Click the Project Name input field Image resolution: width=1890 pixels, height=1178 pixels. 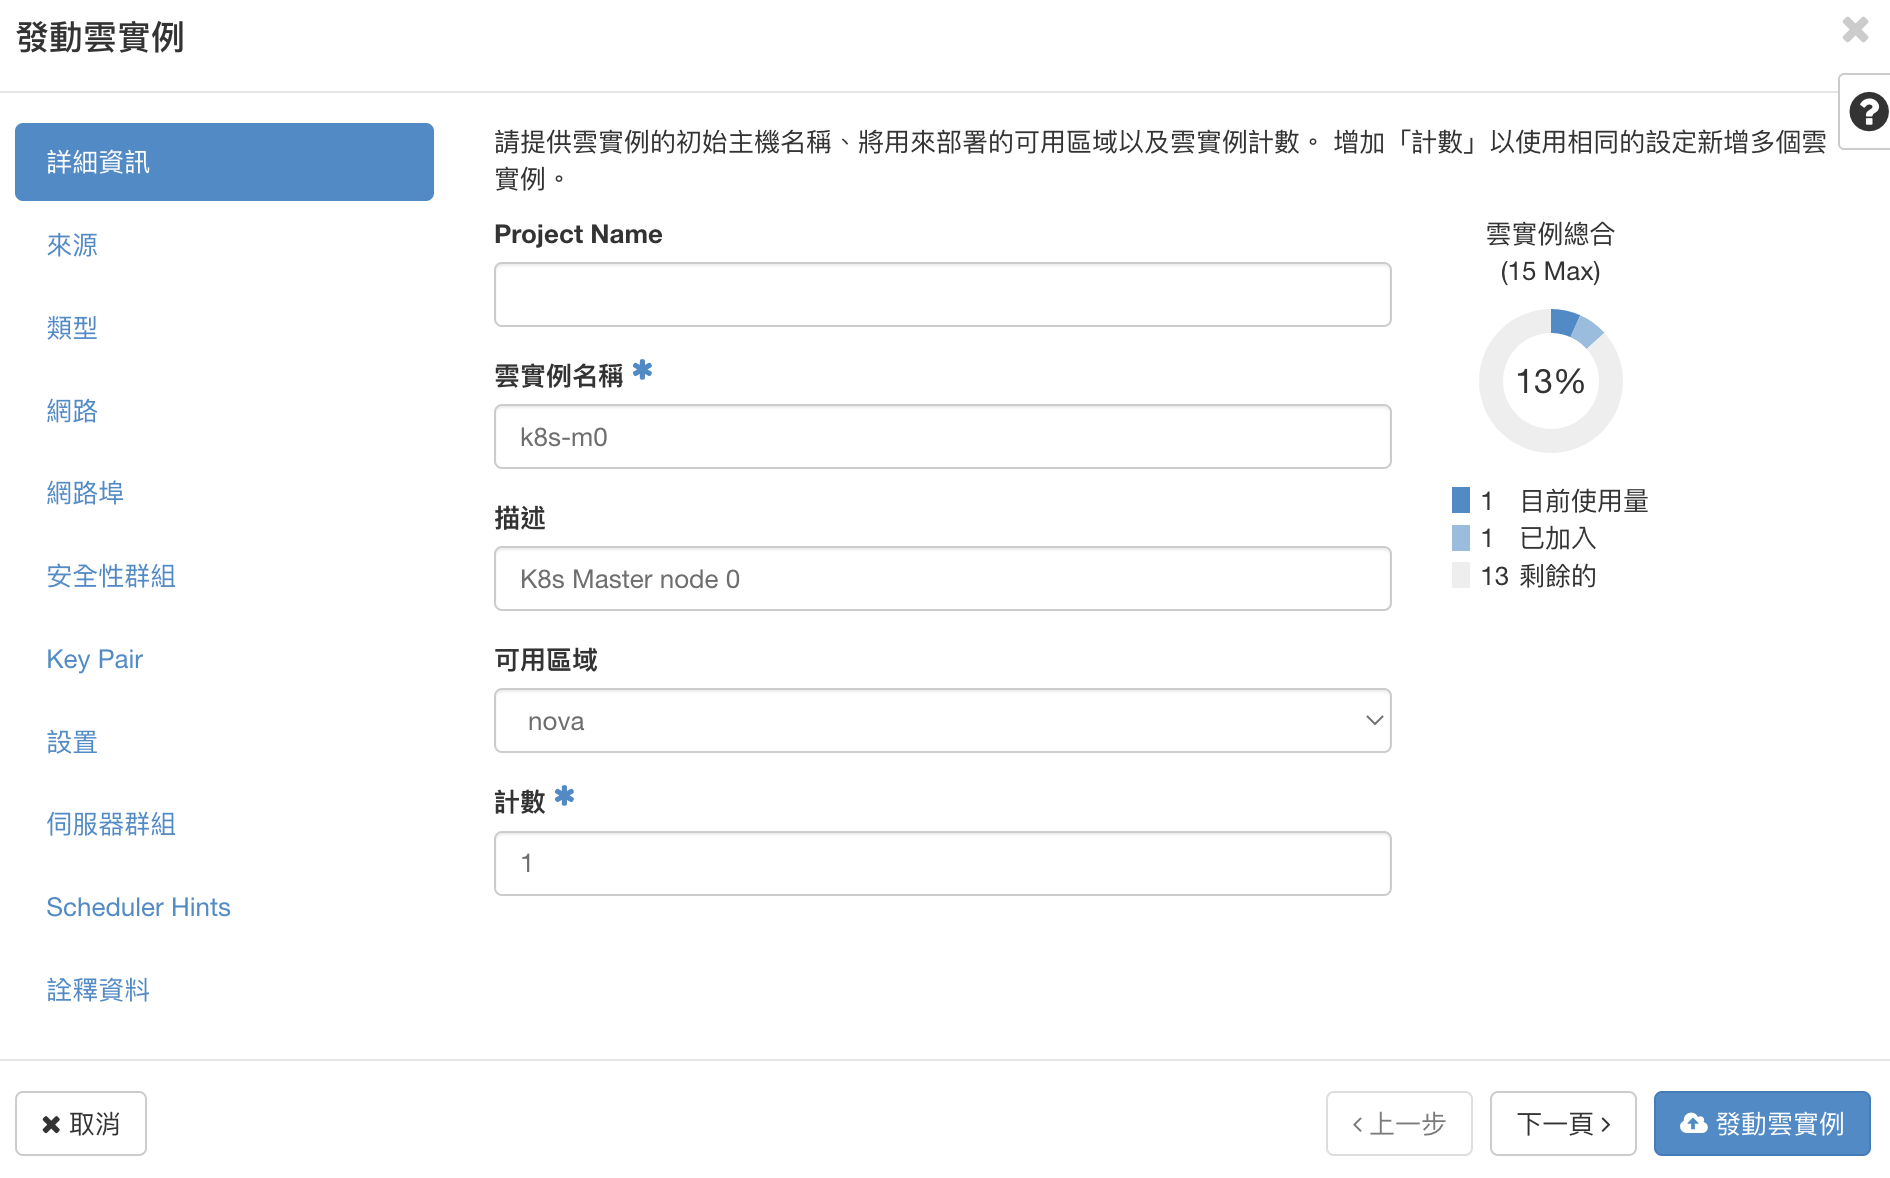(x=942, y=294)
